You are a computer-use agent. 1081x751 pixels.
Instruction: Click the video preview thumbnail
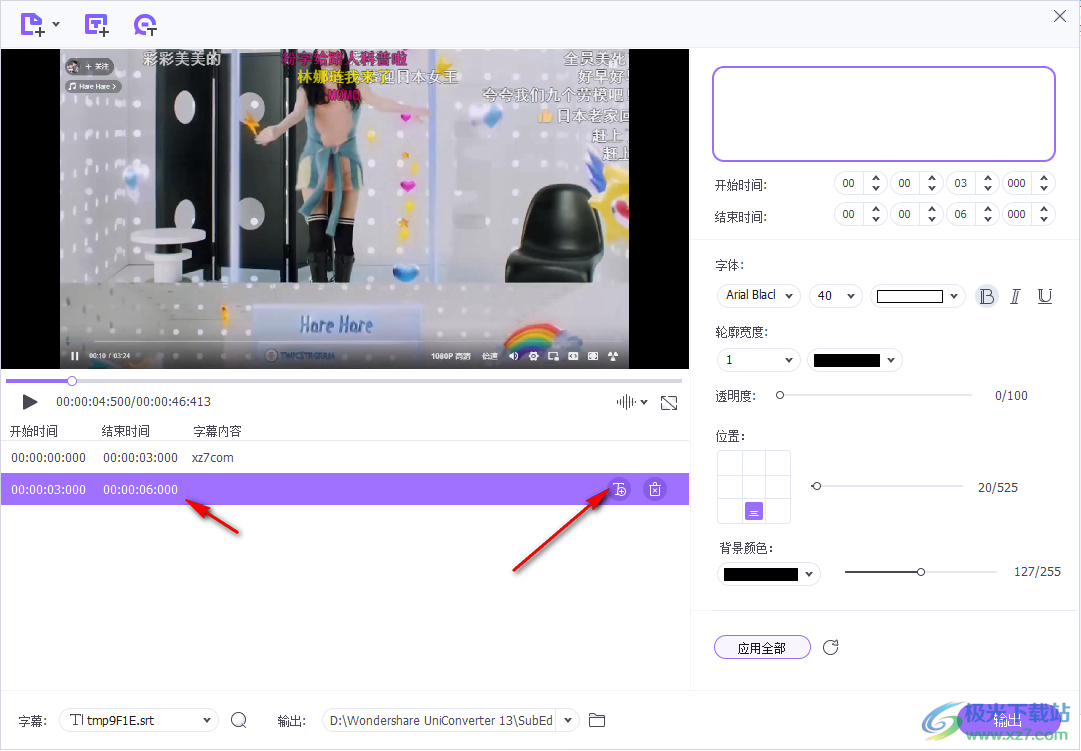tap(345, 208)
